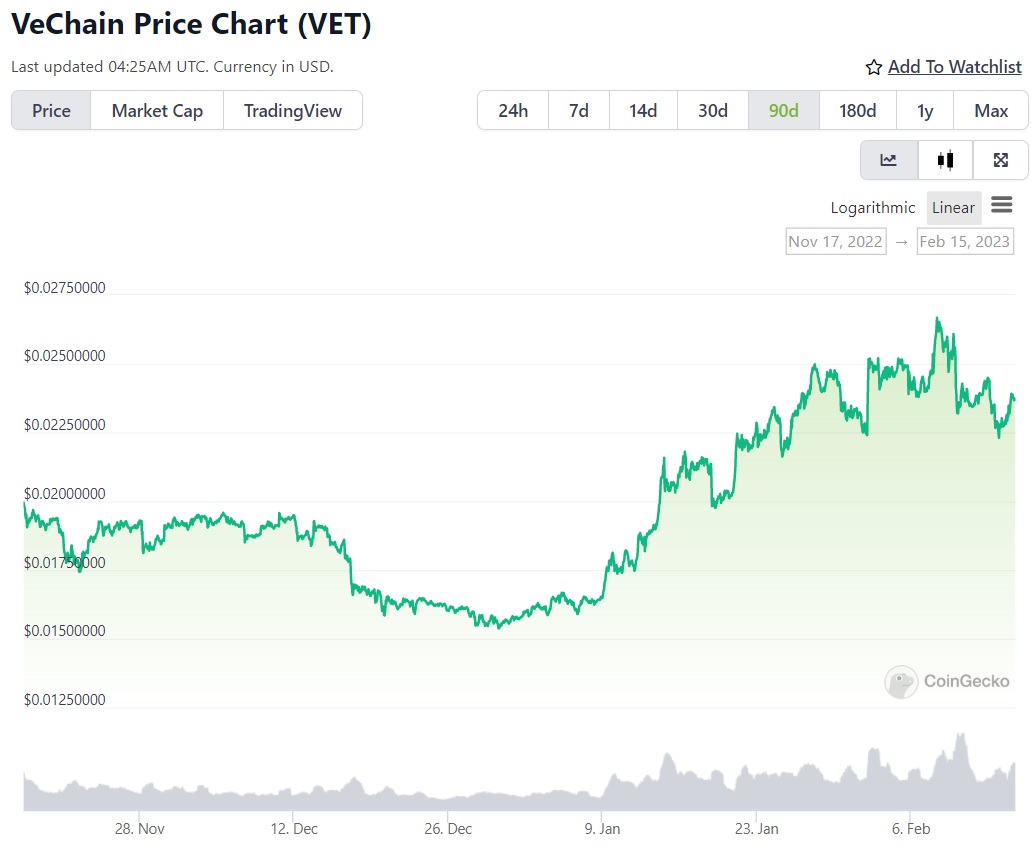Open the Feb 15, 2023 end date picker
Screen dimensions: 1031x853
[964, 240]
